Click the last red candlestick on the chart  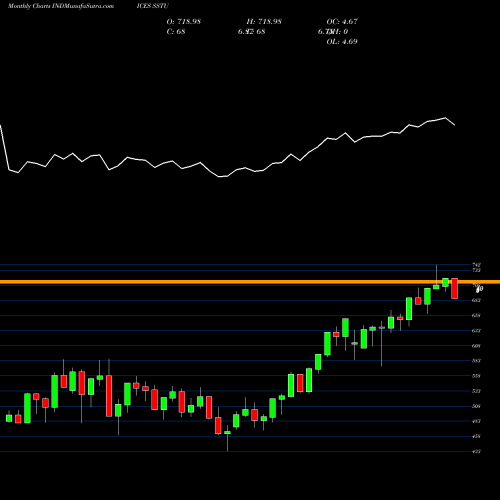click(x=455, y=288)
